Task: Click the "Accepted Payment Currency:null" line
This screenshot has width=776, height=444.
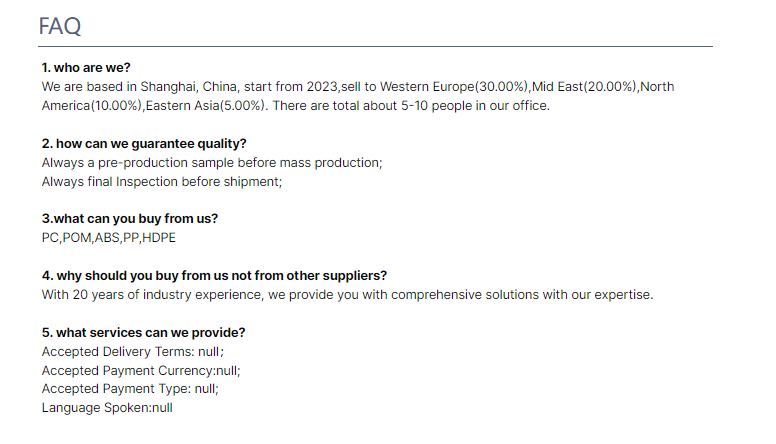Action: click(141, 370)
